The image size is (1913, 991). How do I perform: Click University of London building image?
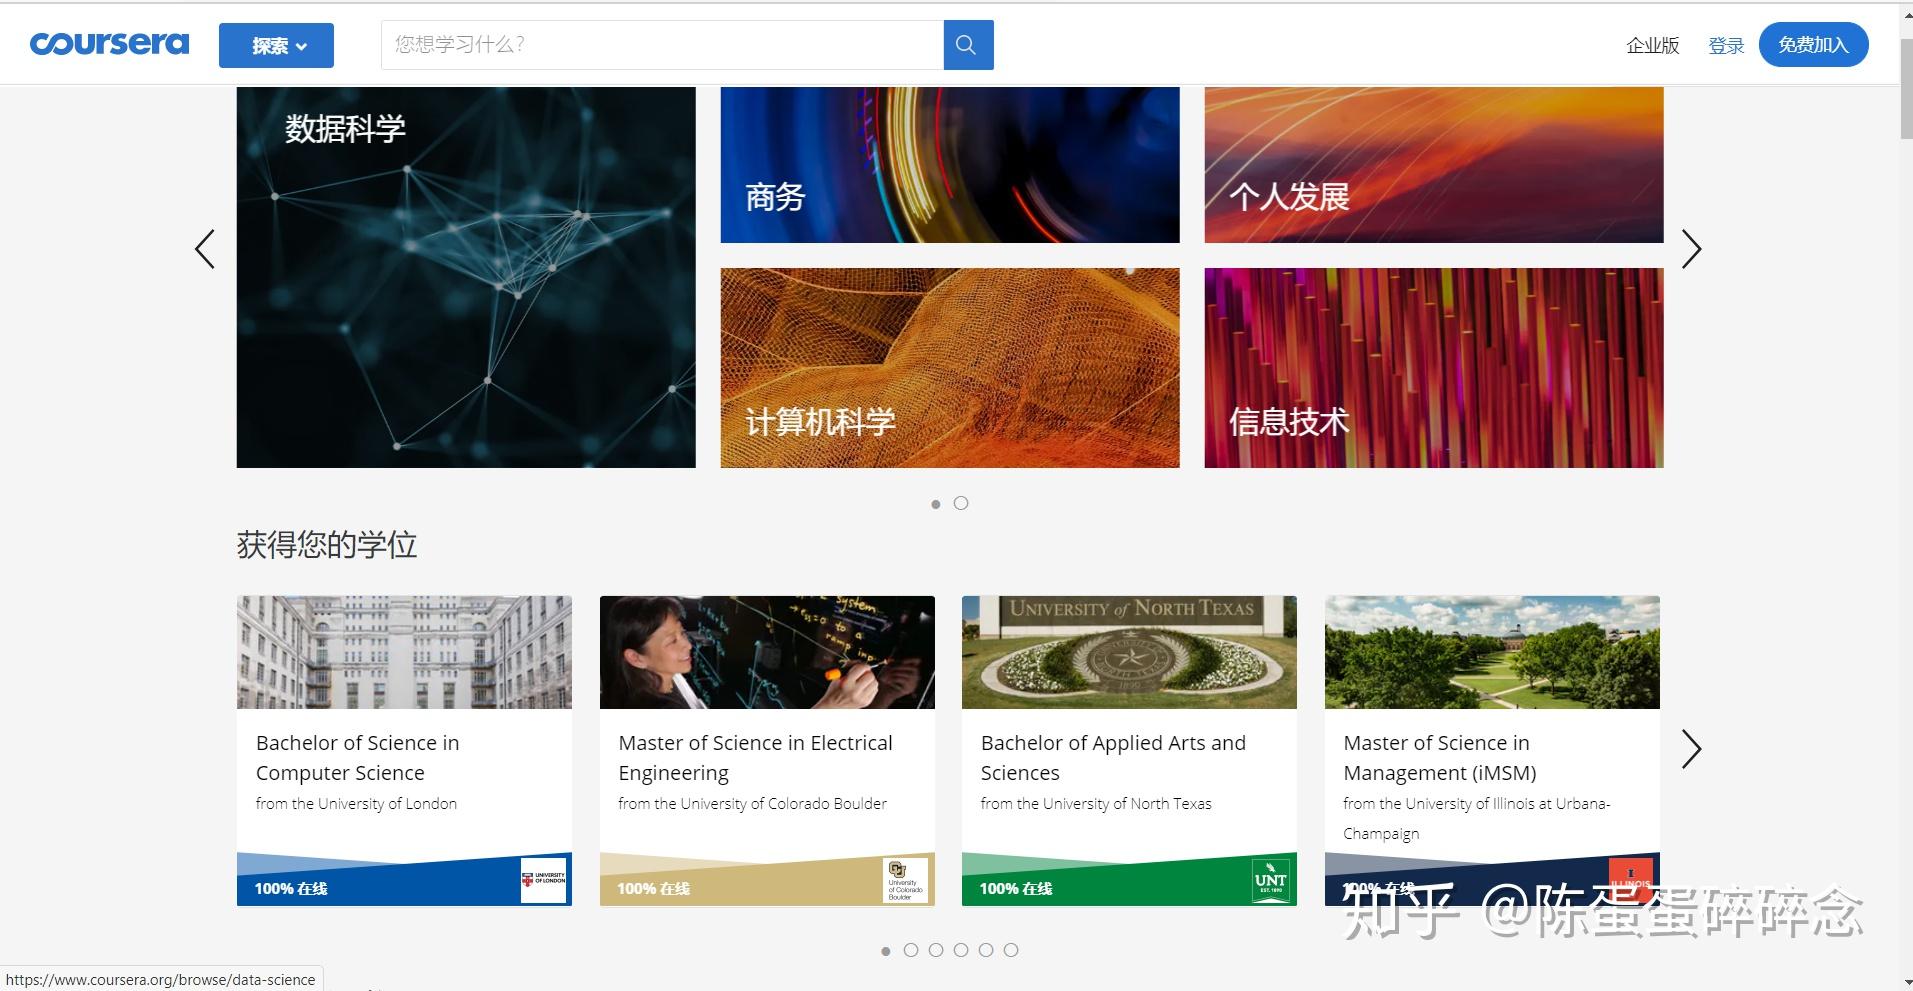404,652
